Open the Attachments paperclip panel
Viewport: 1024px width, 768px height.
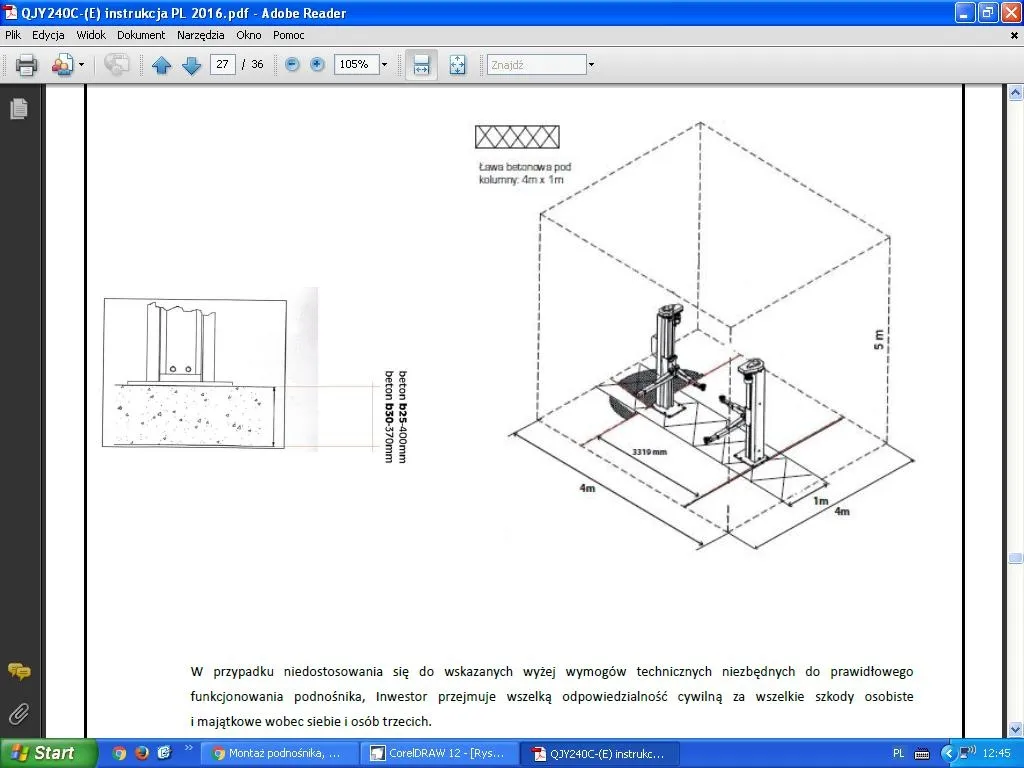pyautogui.click(x=18, y=714)
